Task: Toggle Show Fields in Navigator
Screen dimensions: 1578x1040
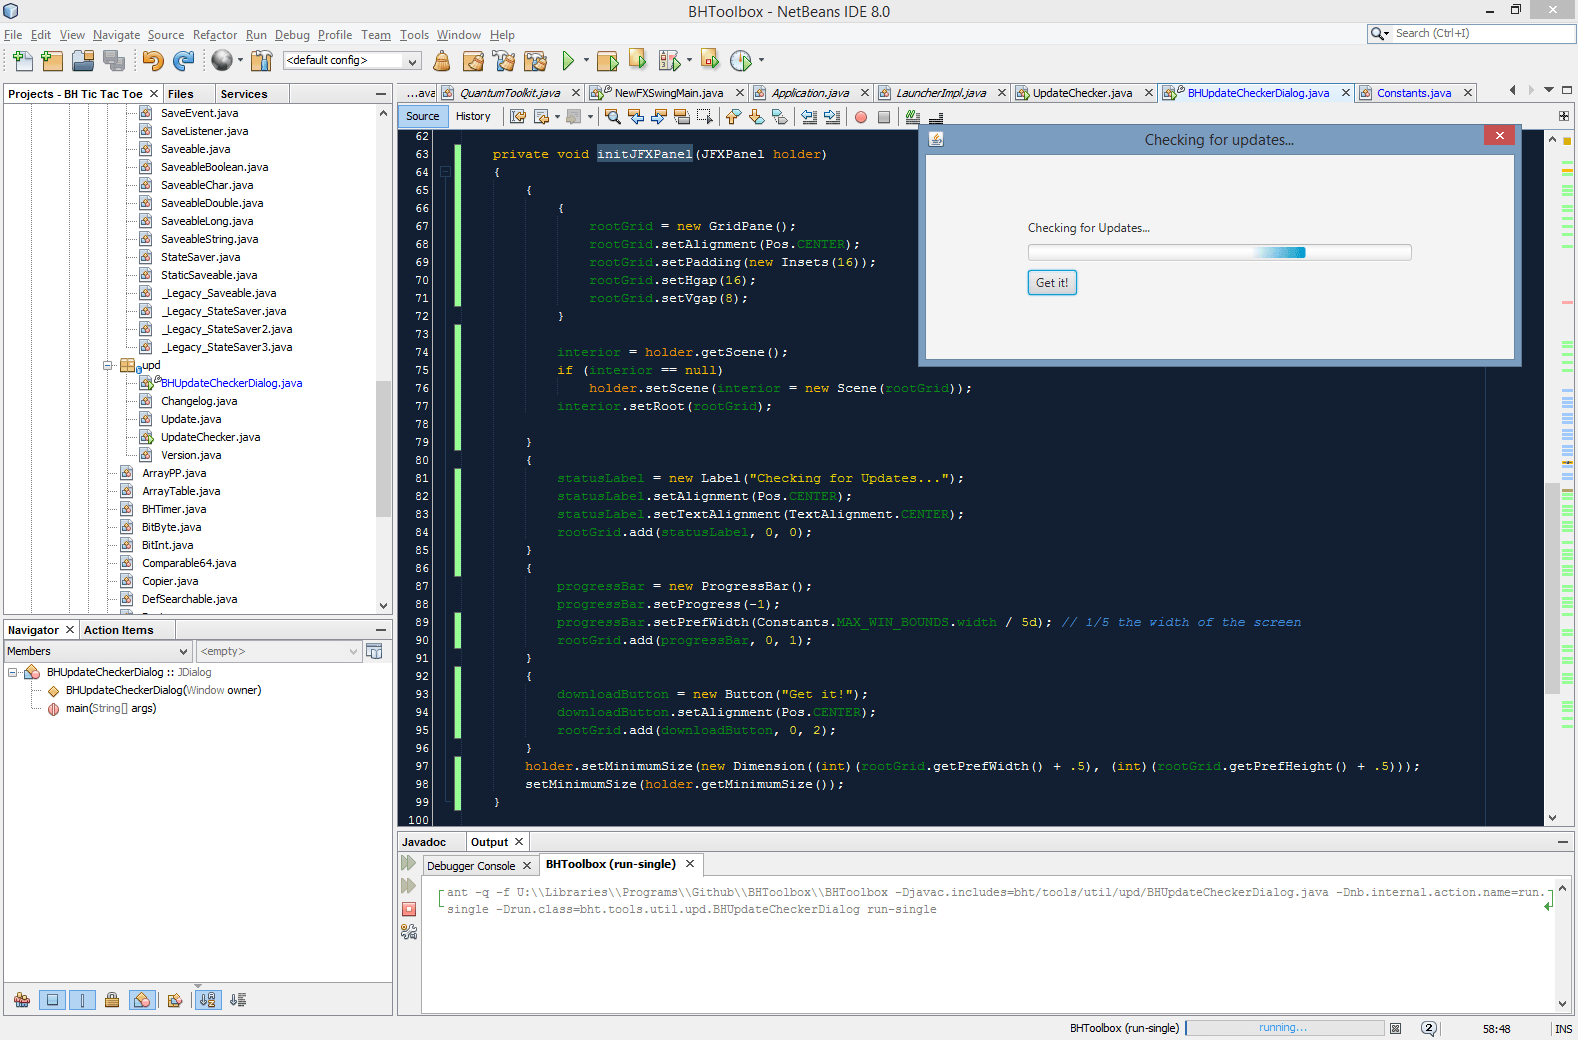Action: 53,1000
